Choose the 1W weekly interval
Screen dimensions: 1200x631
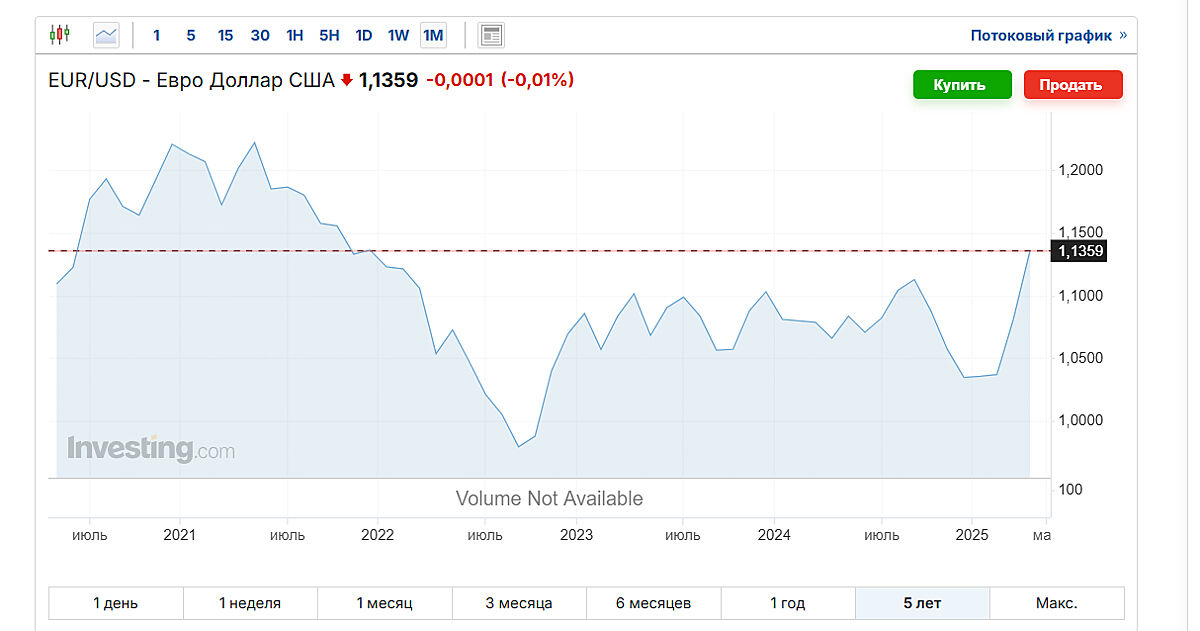point(398,35)
